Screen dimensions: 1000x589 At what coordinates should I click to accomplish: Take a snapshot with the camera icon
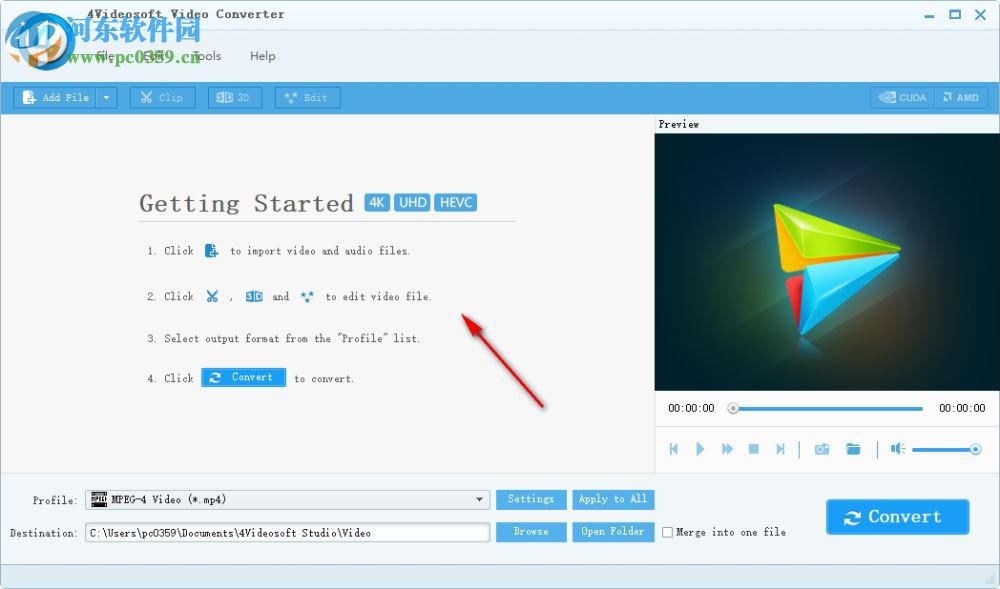click(x=821, y=449)
